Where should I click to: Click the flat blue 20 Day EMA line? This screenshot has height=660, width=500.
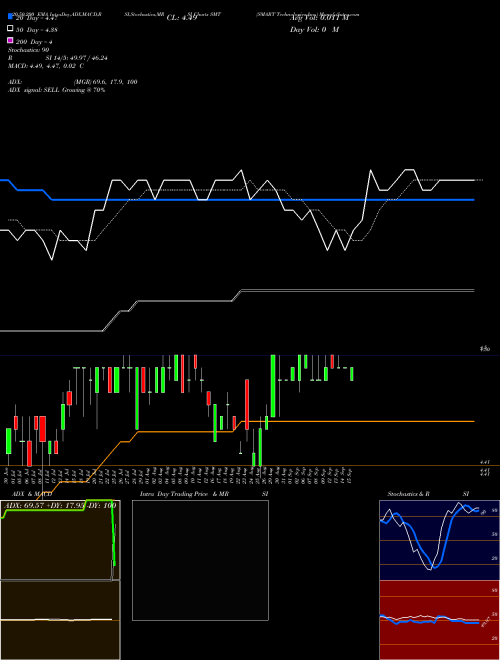point(261,200)
